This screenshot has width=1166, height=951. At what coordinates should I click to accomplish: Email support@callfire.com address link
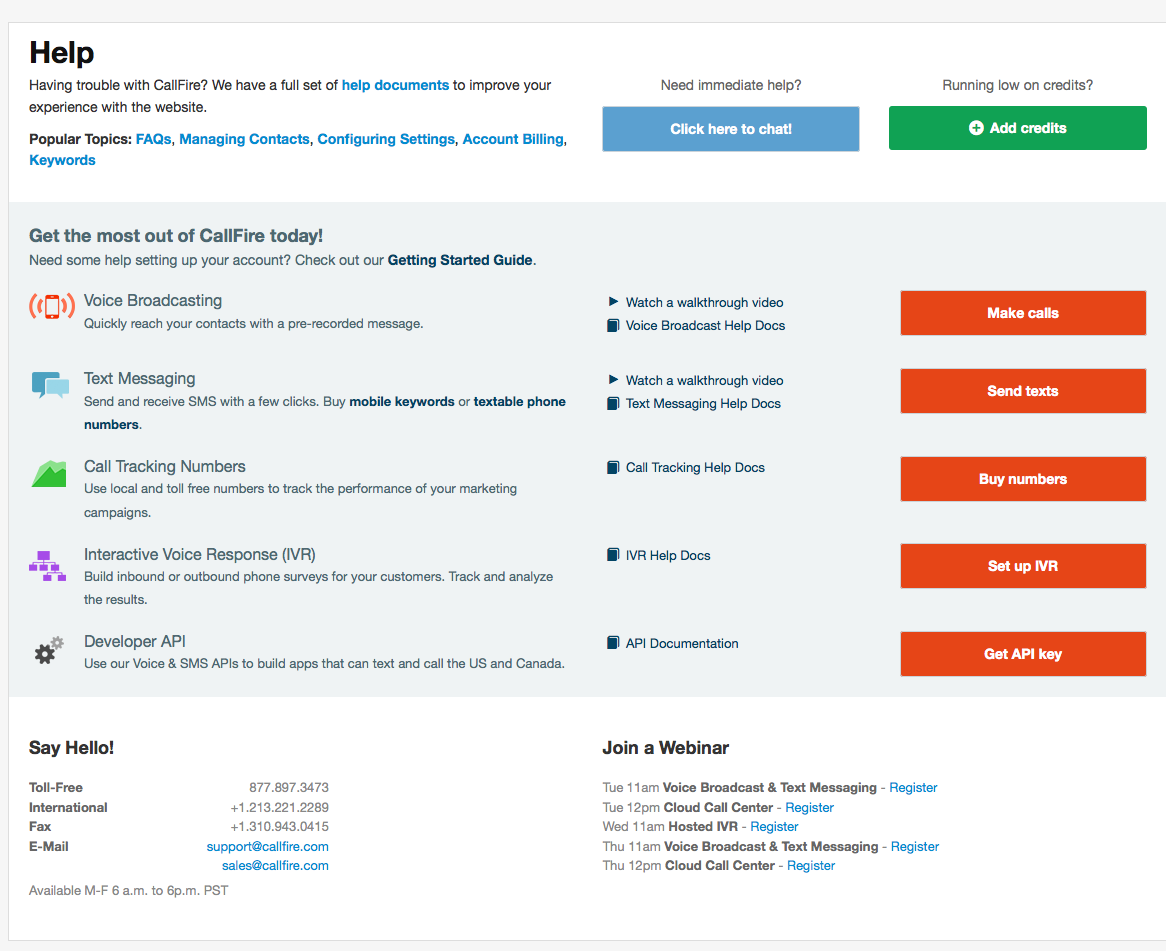coord(267,847)
